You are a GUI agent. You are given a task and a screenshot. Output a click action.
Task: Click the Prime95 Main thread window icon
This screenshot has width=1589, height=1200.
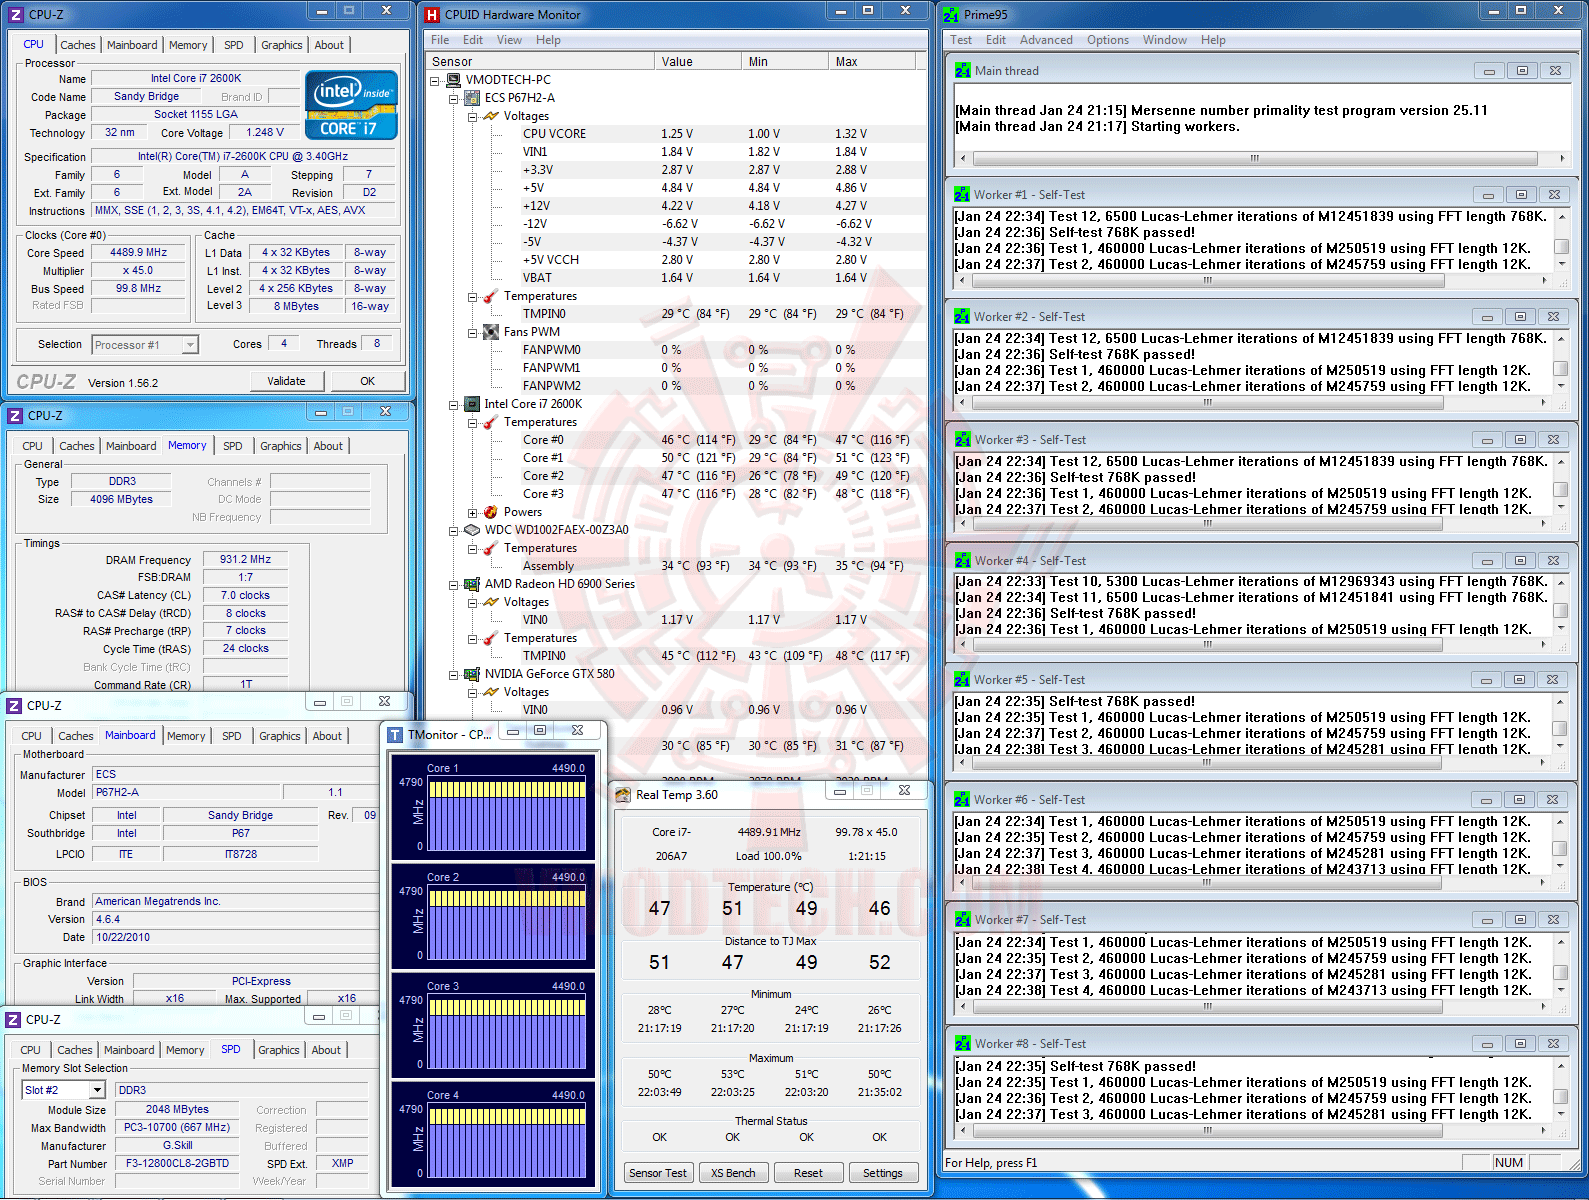[x=963, y=71]
